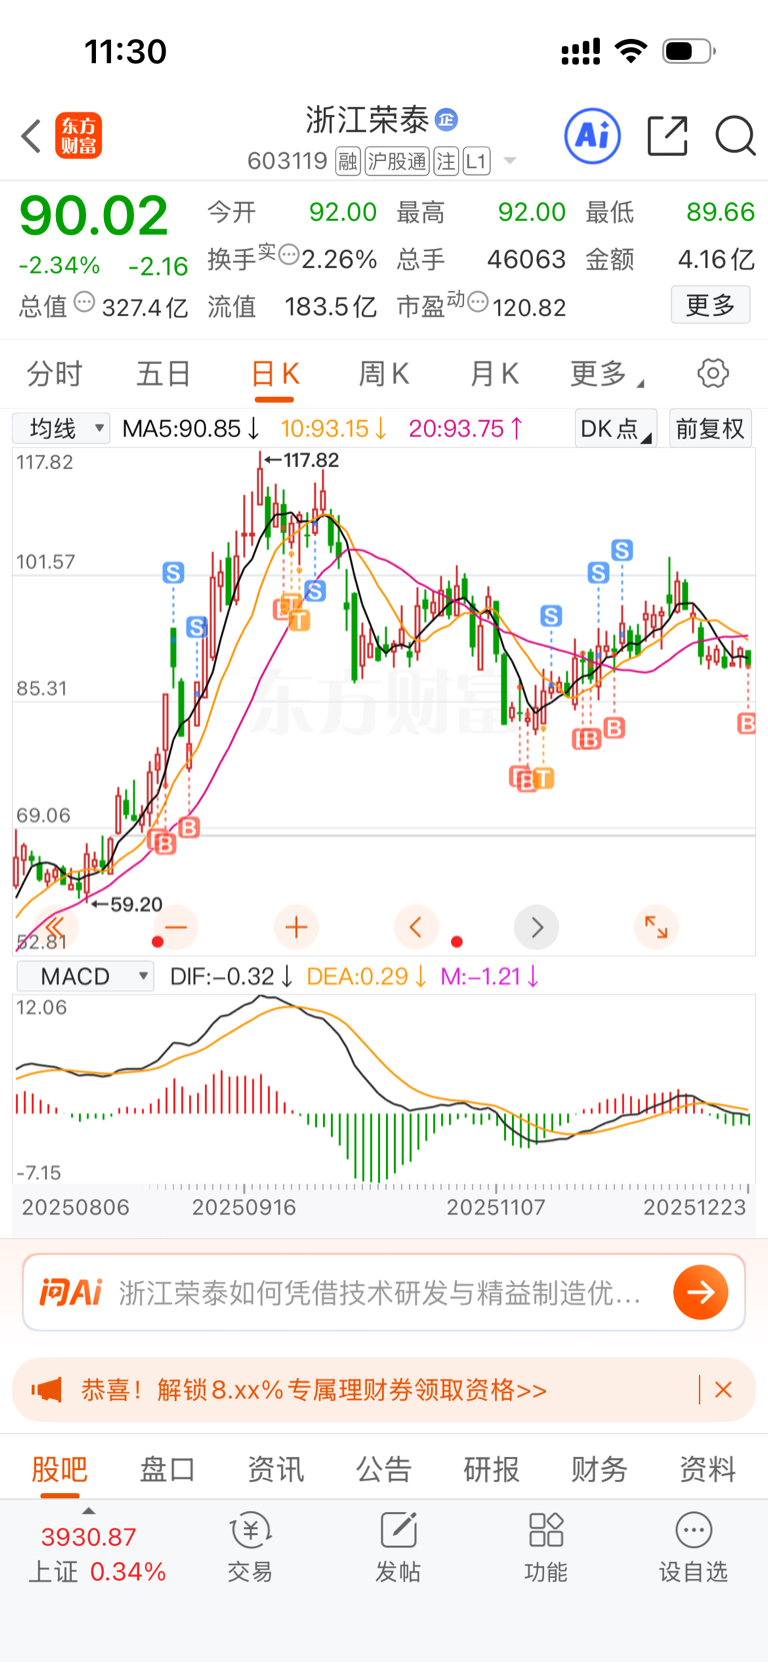
Task: Tap the info icon beside 总值
Action: (85, 302)
